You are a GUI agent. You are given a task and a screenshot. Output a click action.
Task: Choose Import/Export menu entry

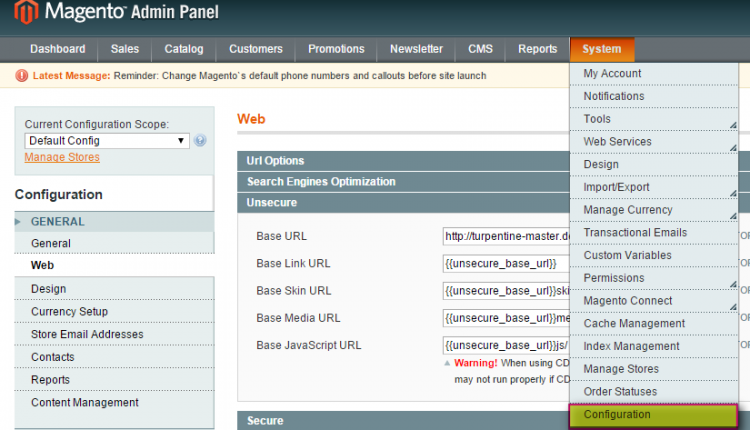[x=654, y=187]
